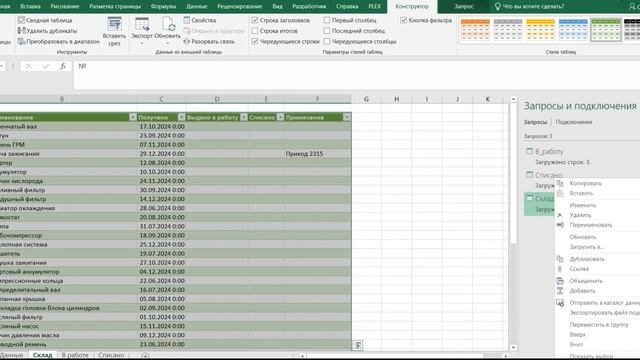Add a new sheet with plus icon
Screen dimensions: 640x360
[145, 356]
